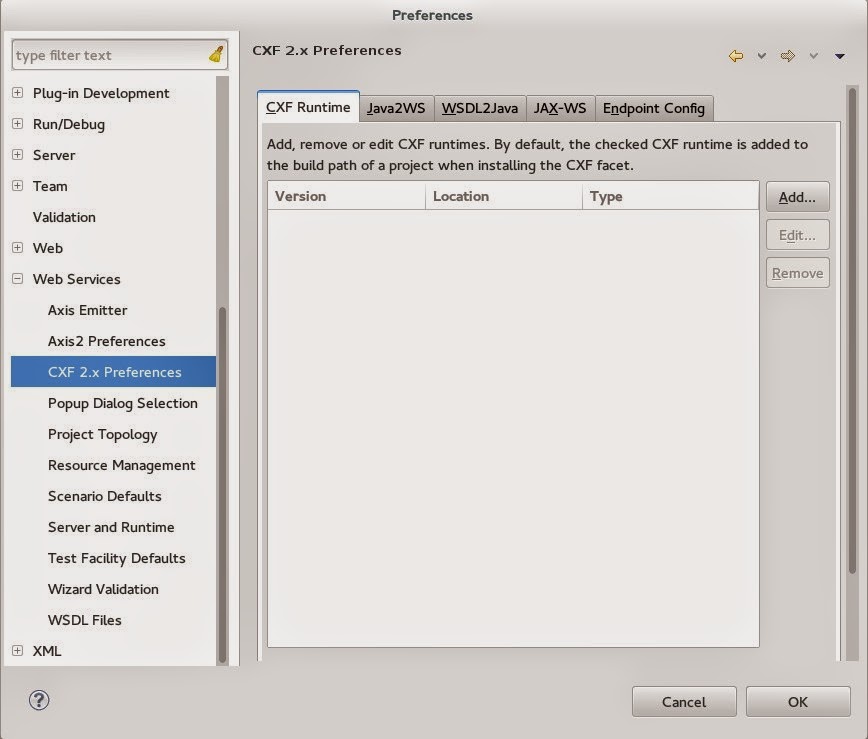Open Scenario Defaults page
This screenshot has height=739, width=868.
click(x=105, y=496)
